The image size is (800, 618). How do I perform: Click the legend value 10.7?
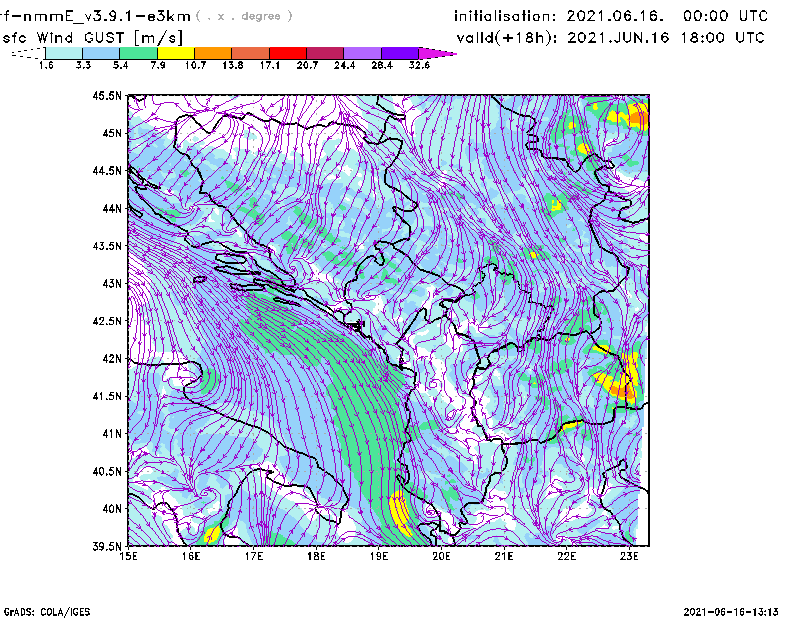pyautogui.click(x=195, y=65)
